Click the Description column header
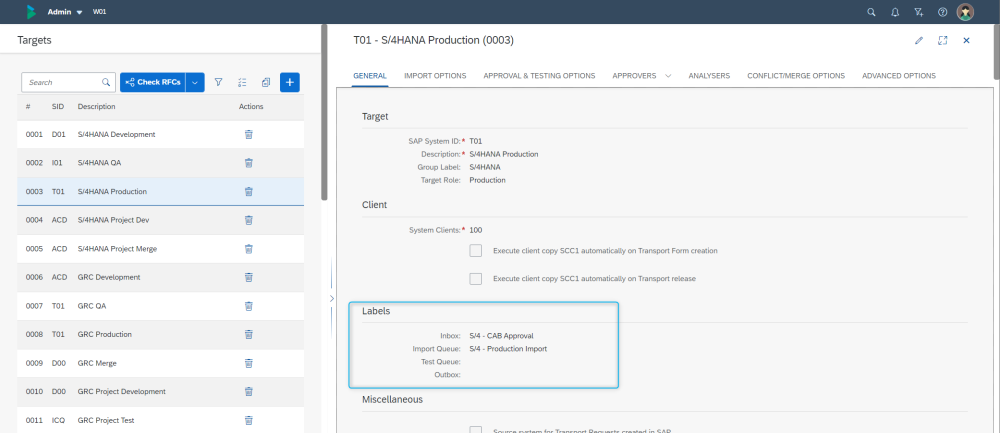Screen dimensions: 1000x433 96,106
